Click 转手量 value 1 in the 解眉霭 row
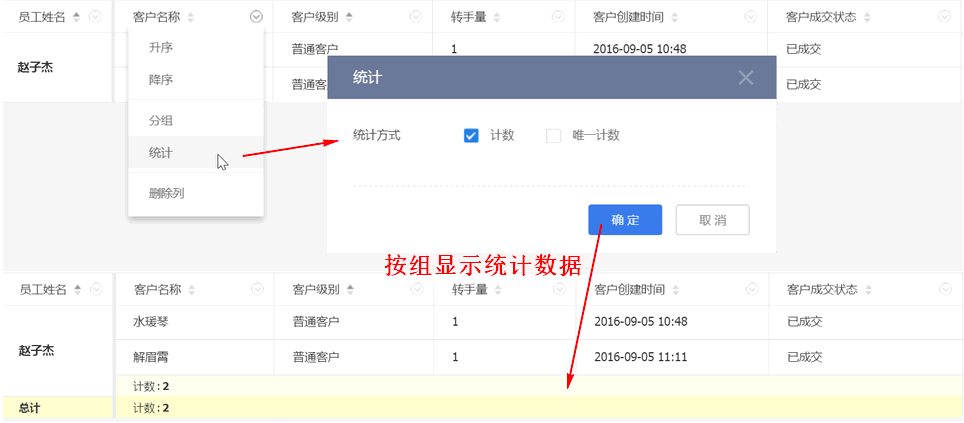 pos(455,357)
